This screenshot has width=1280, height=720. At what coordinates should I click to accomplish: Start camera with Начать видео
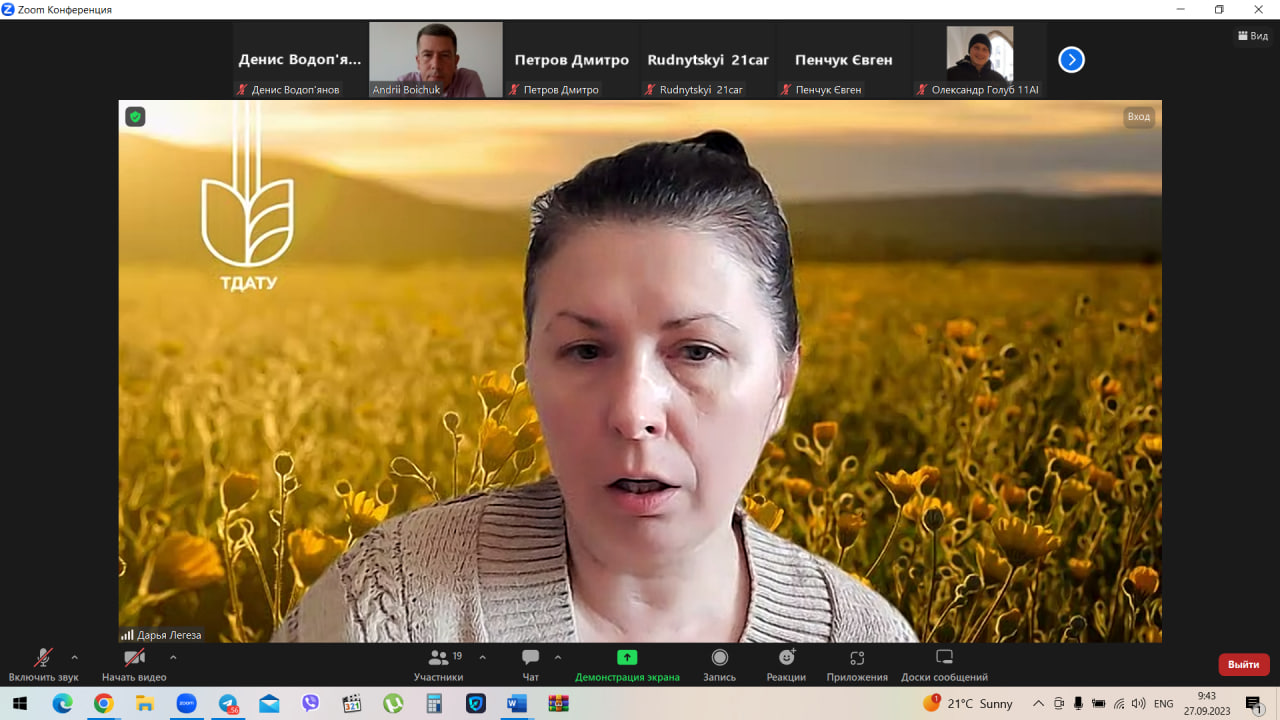point(134,665)
